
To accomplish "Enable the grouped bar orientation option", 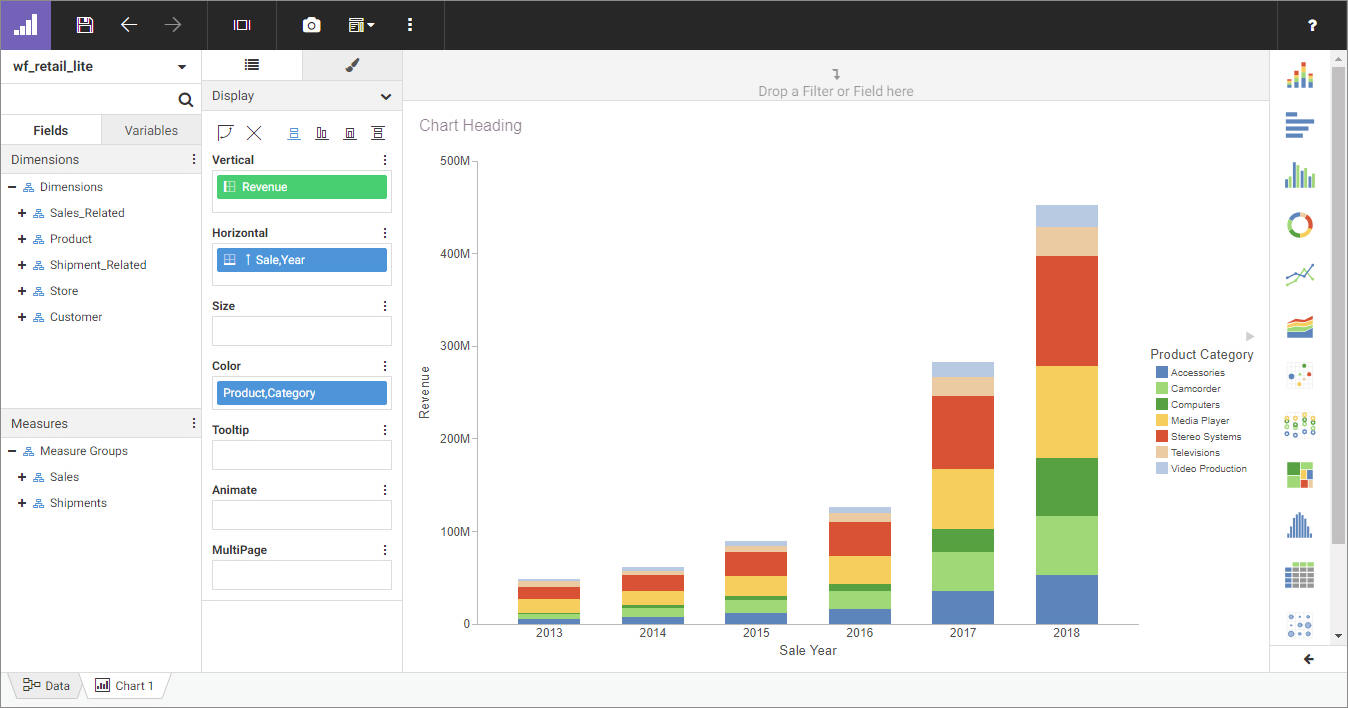I will pyautogui.click(x=321, y=132).
